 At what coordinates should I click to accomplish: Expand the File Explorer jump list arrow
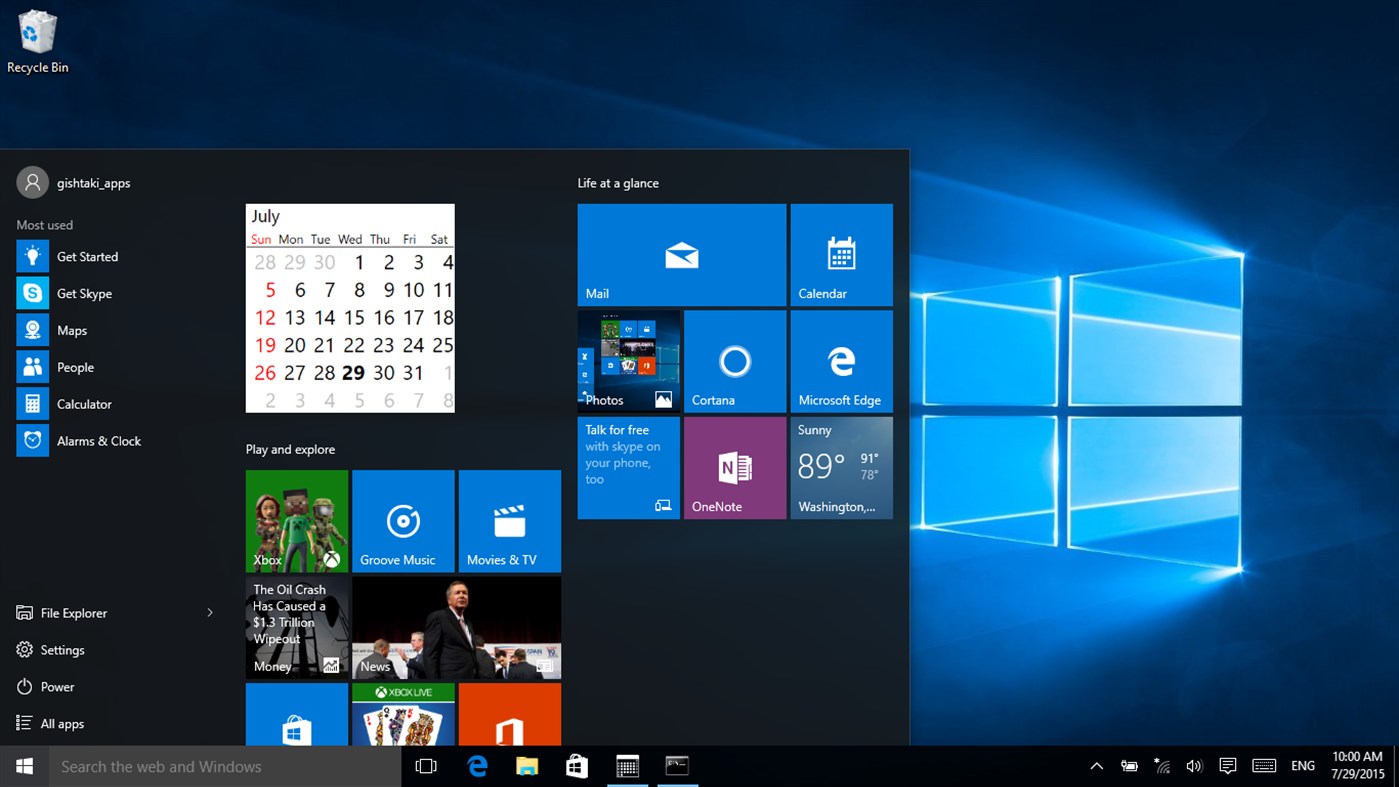(x=209, y=612)
